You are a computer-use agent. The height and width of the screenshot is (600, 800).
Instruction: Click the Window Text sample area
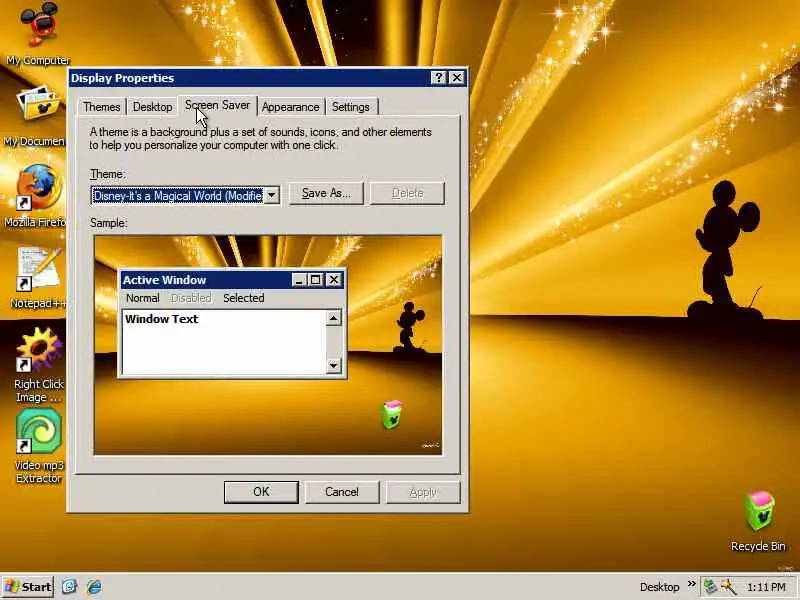coord(223,342)
